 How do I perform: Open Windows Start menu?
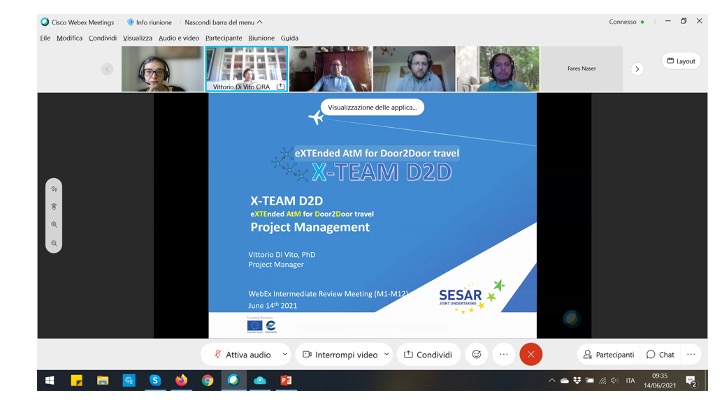50,380
